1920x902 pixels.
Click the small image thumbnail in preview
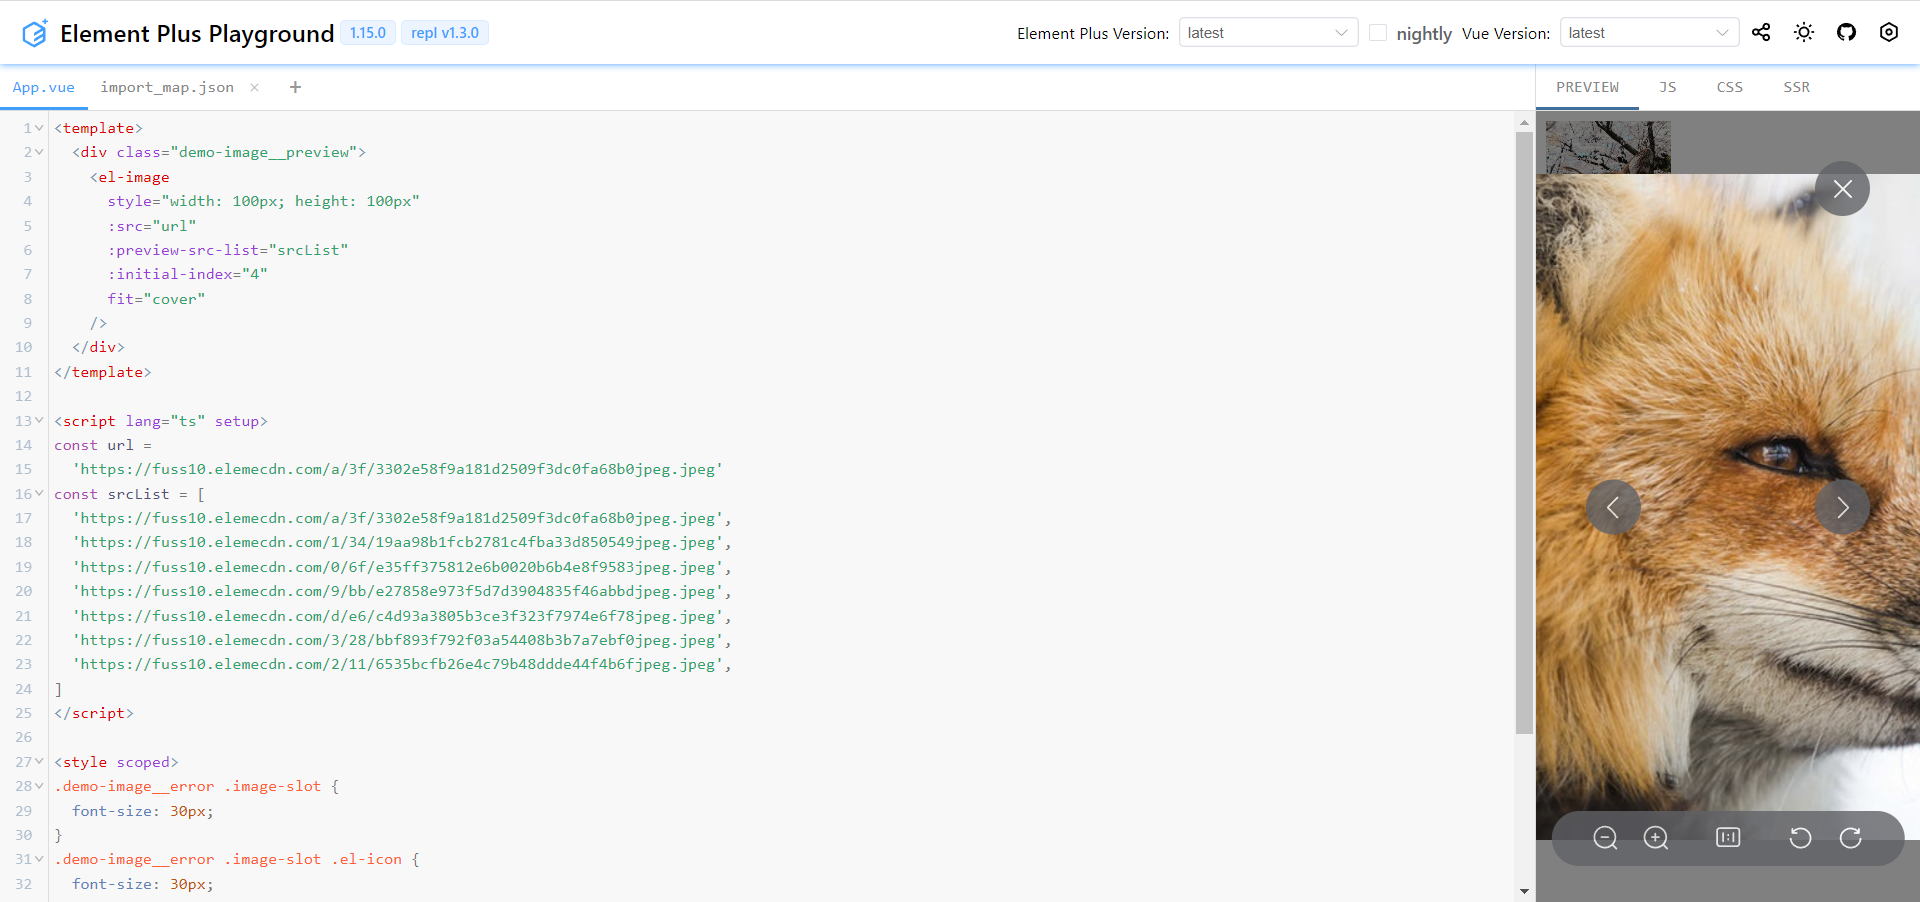tap(1608, 147)
